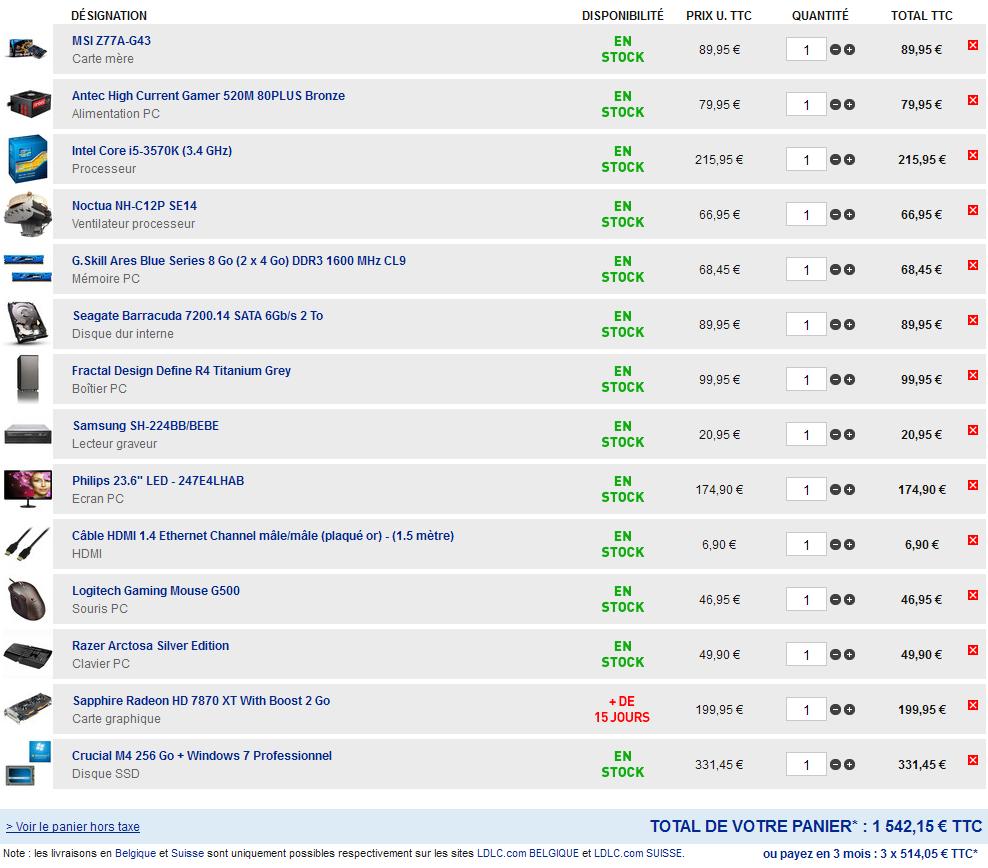988x868 pixels.
Task: Click quantity field for Antec power supply
Action: click(806, 104)
